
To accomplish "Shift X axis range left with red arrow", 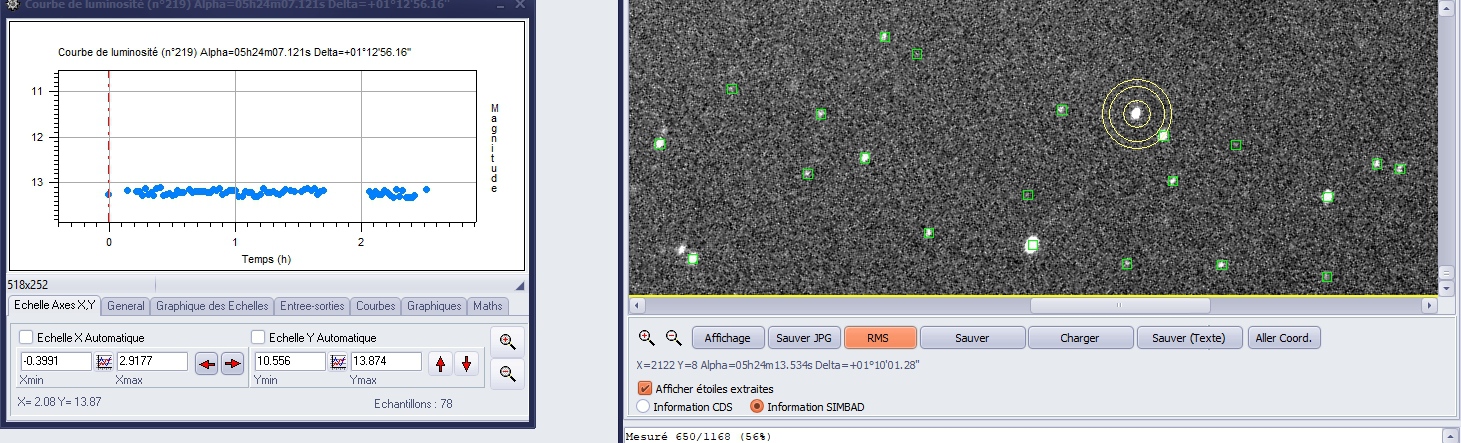I will click(207, 363).
